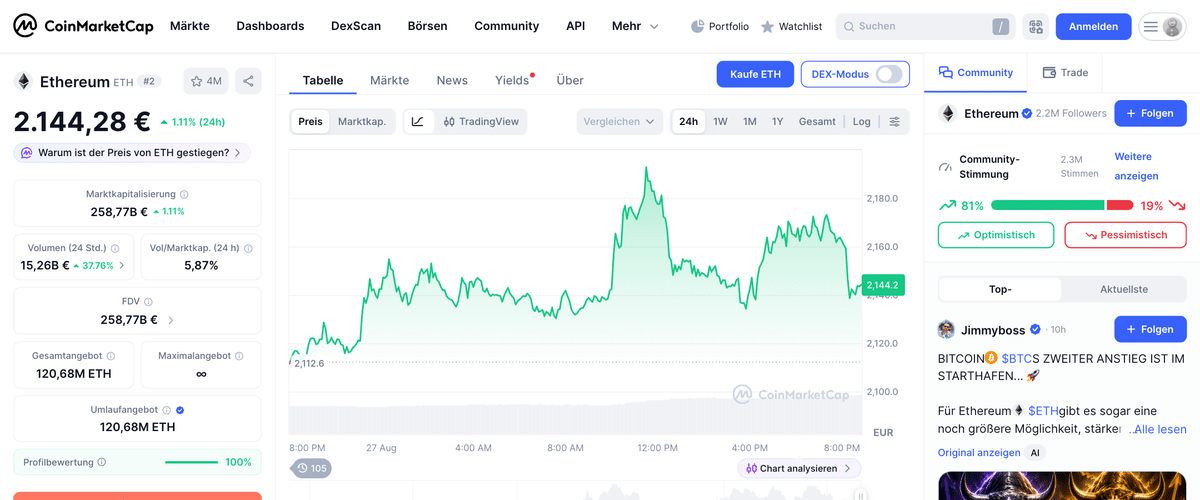Click the info icon next to Vol/Marktkap. (24 h)
This screenshot has width=1200, height=500.
pyautogui.click(x=250, y=248)
